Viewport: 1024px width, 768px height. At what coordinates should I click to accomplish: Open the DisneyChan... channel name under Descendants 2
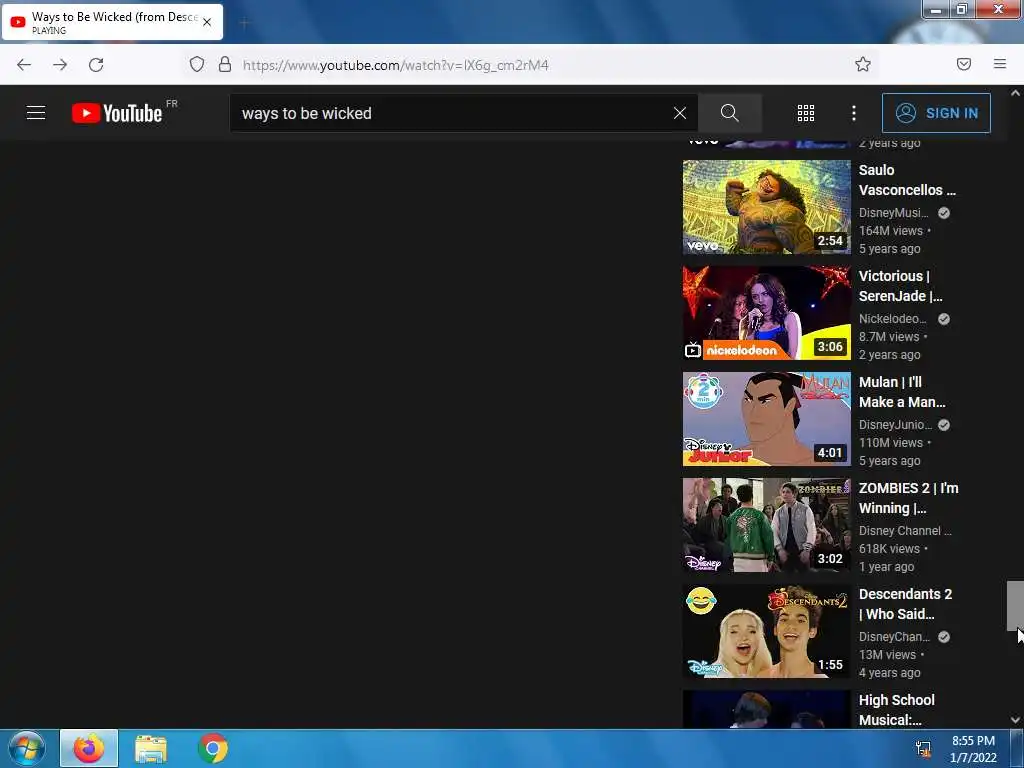894,637
